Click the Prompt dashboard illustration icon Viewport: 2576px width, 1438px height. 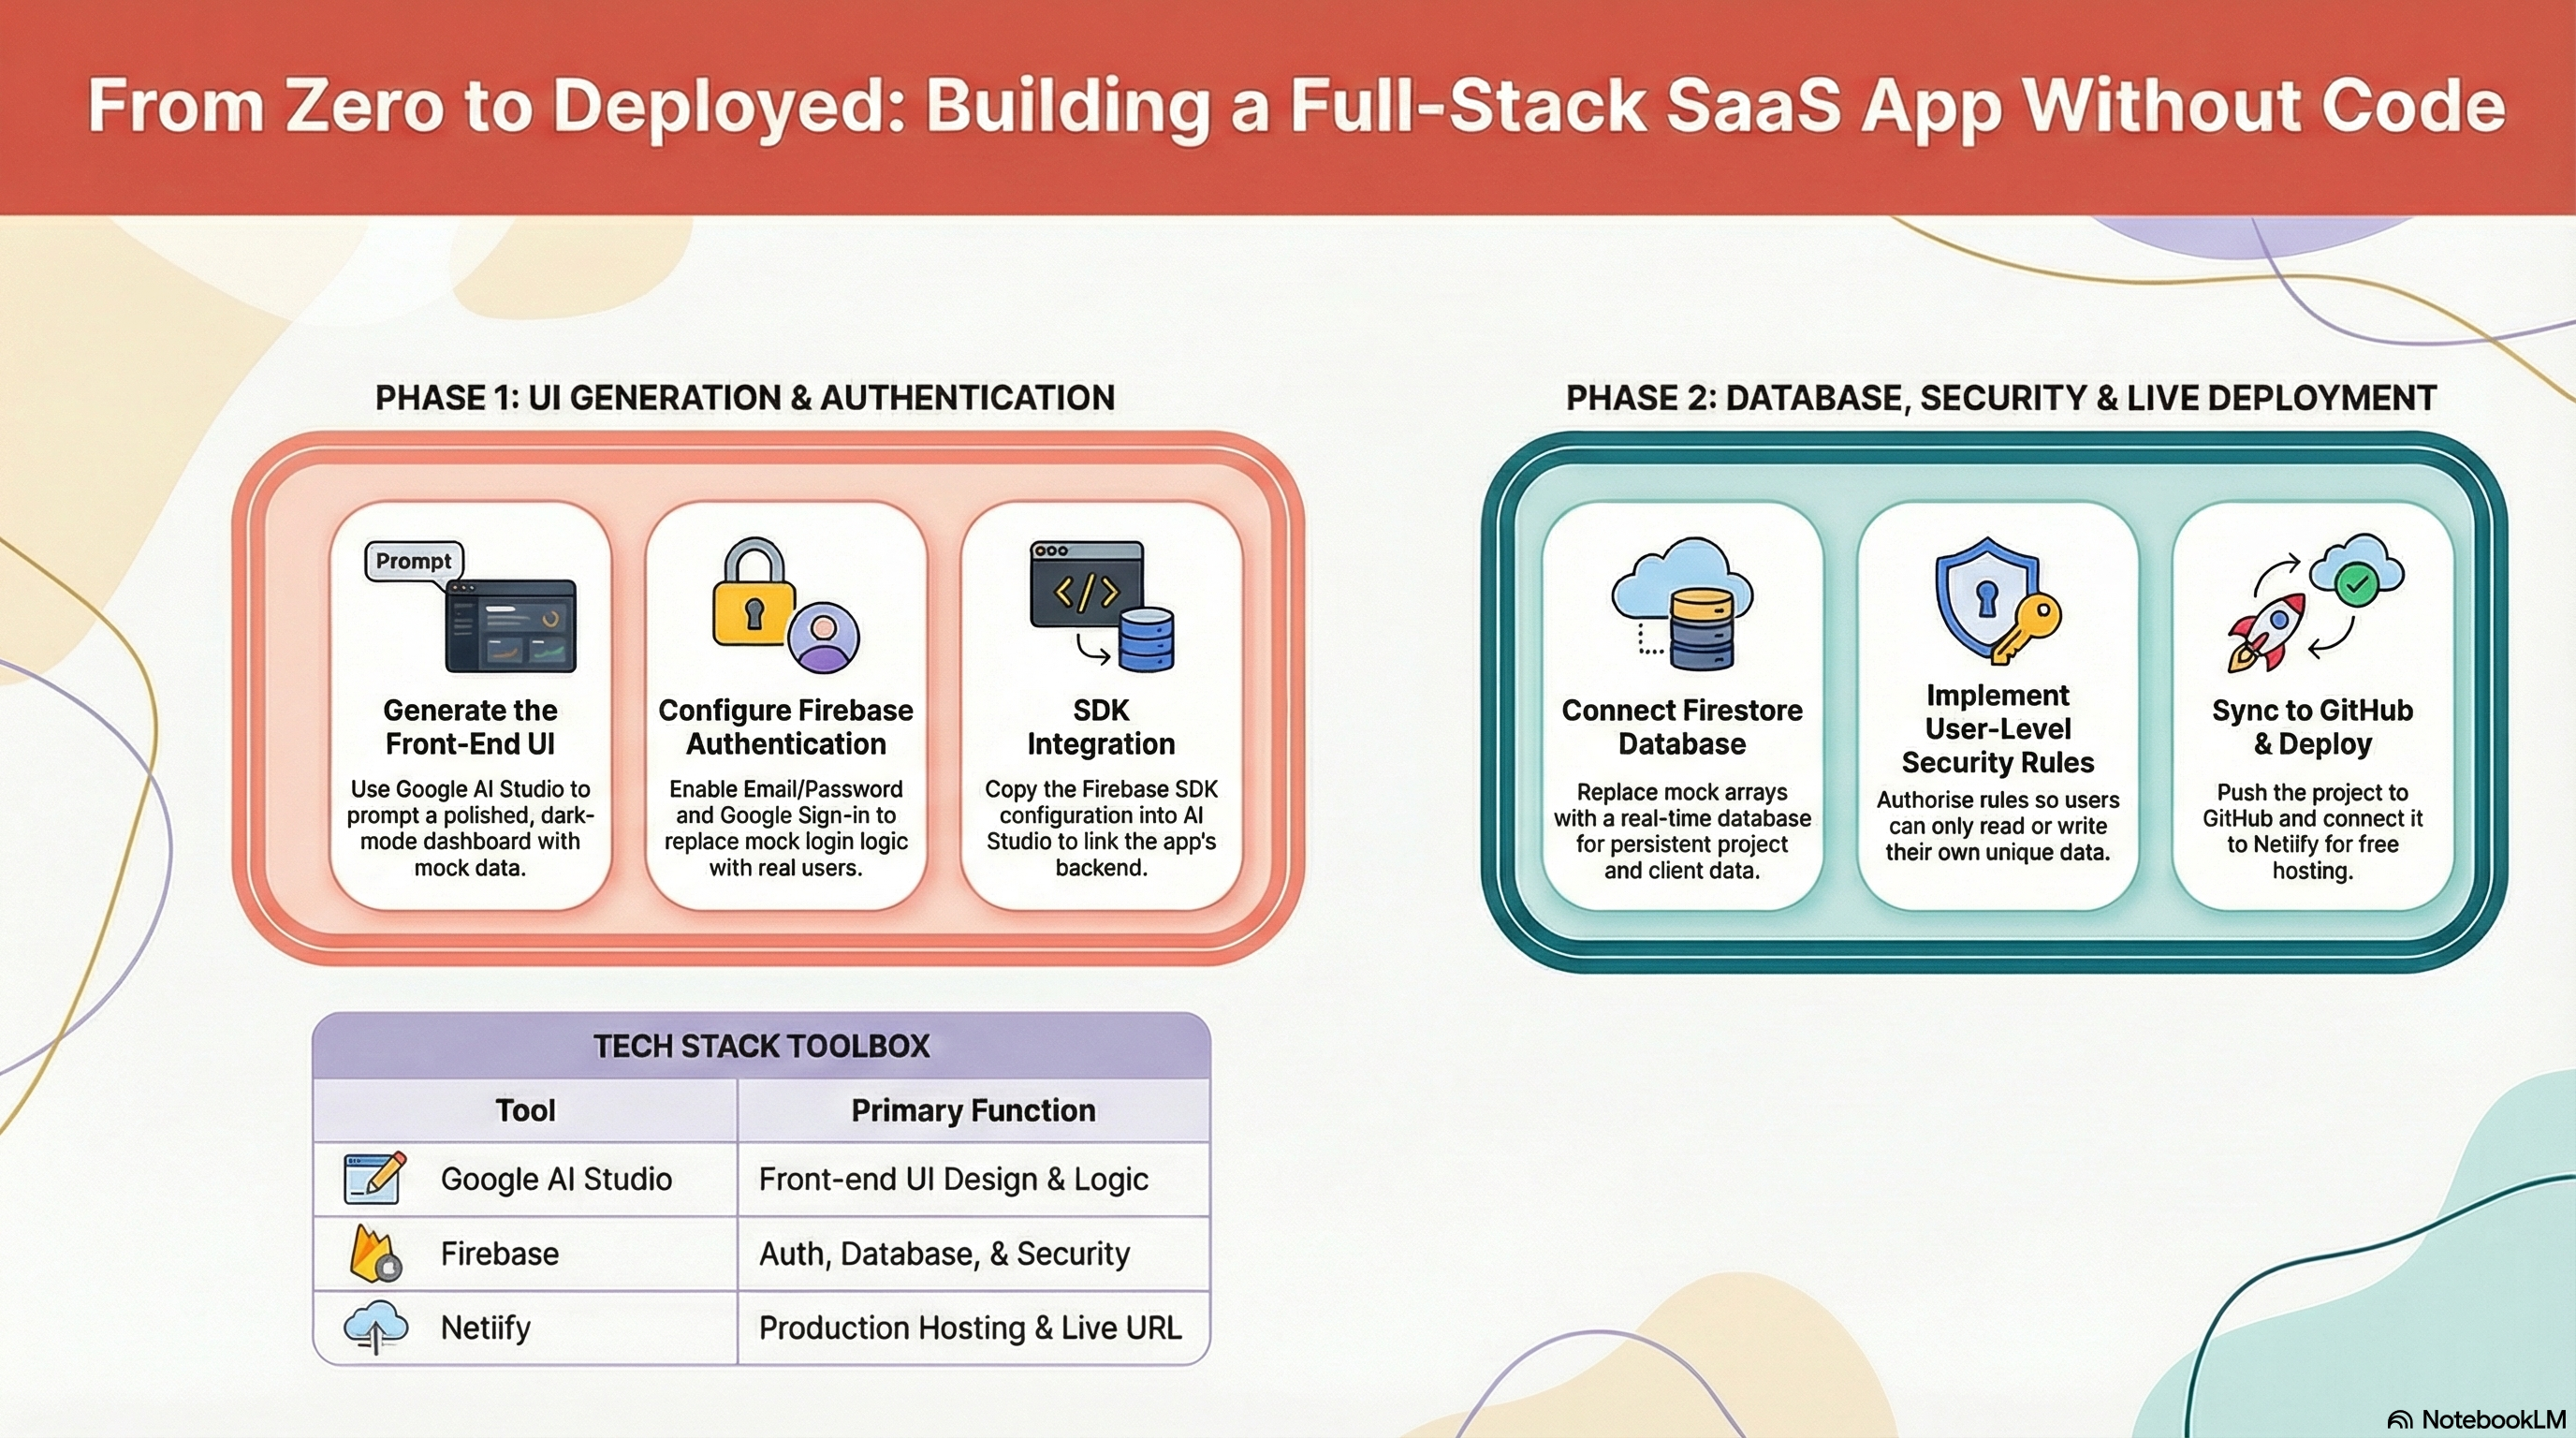471,606
